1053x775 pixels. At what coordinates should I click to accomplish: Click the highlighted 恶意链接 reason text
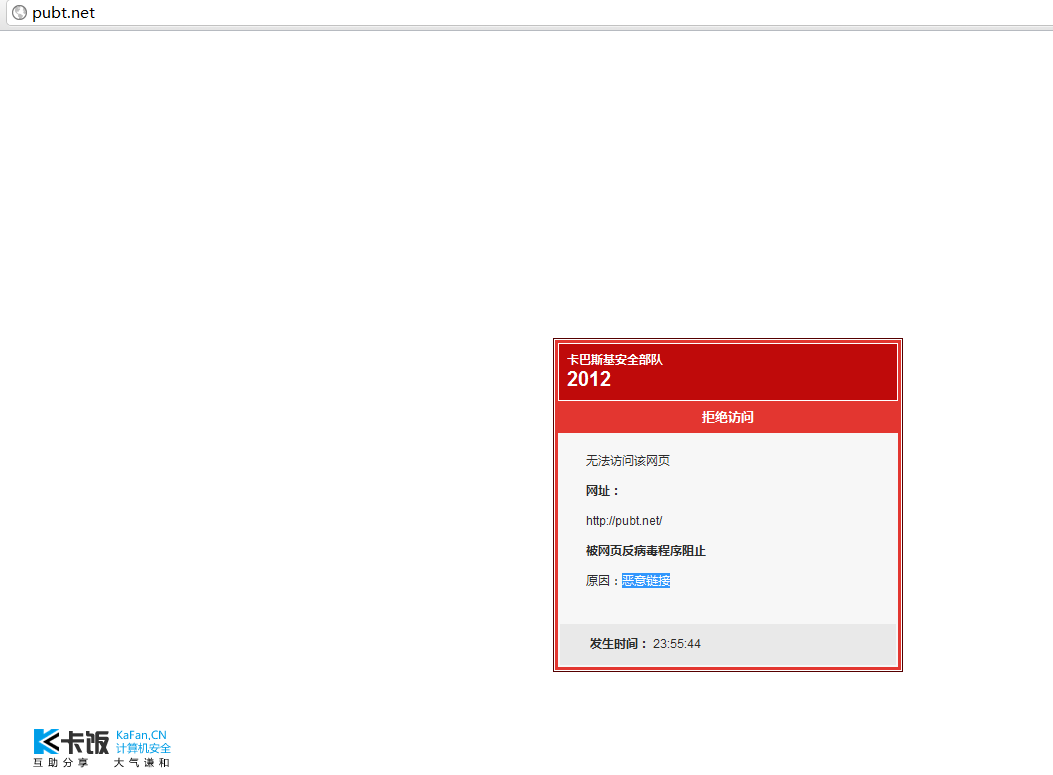click(646, 581)
